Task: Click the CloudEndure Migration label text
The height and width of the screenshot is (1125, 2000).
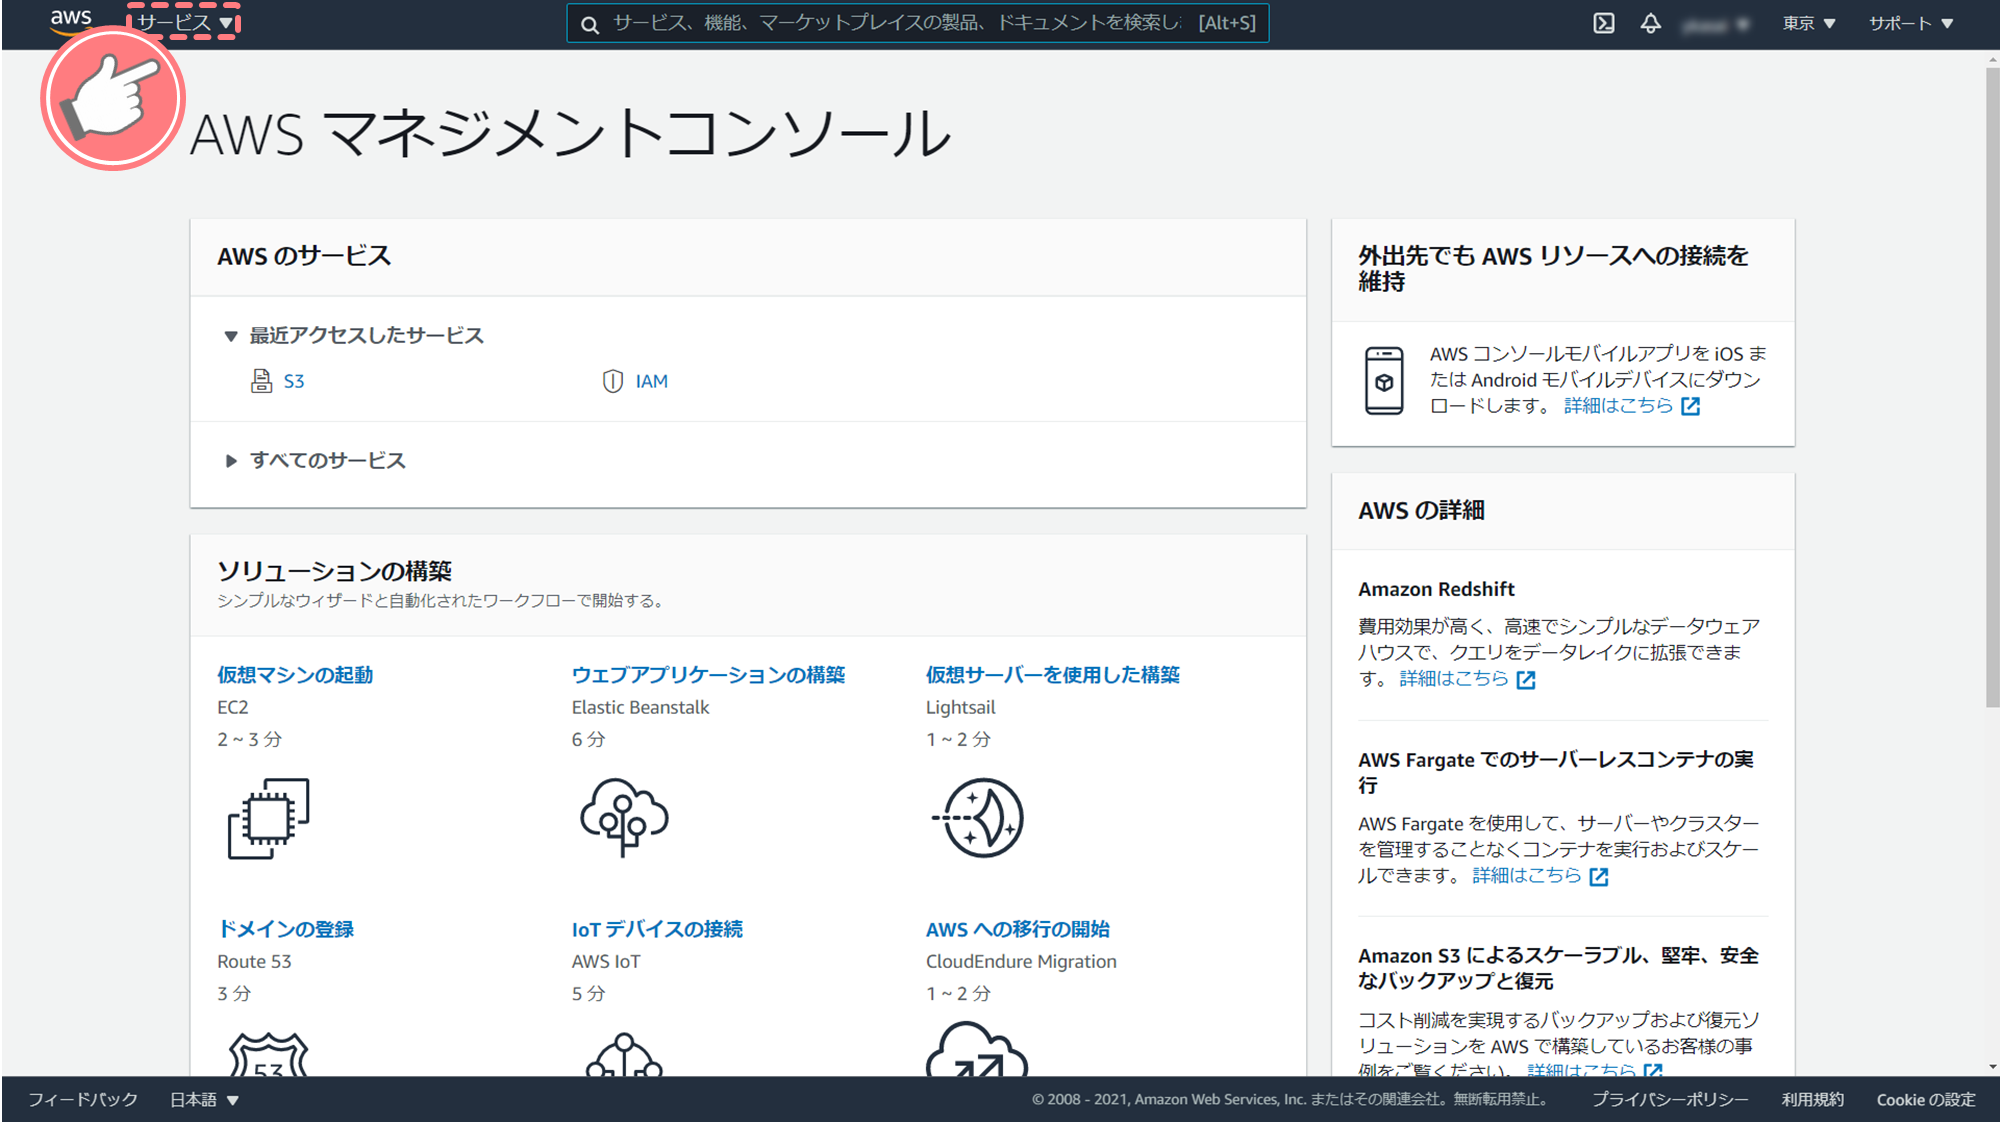Action: point(1021,961)
